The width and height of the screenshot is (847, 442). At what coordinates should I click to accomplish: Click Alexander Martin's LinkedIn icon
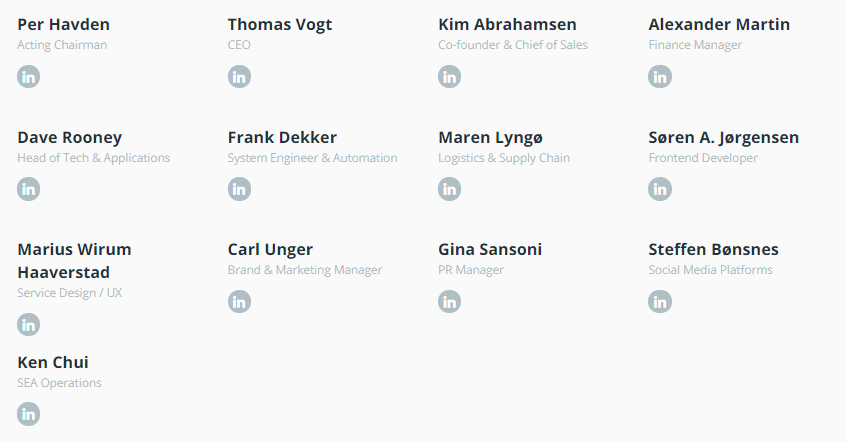(x=660, y=76)
